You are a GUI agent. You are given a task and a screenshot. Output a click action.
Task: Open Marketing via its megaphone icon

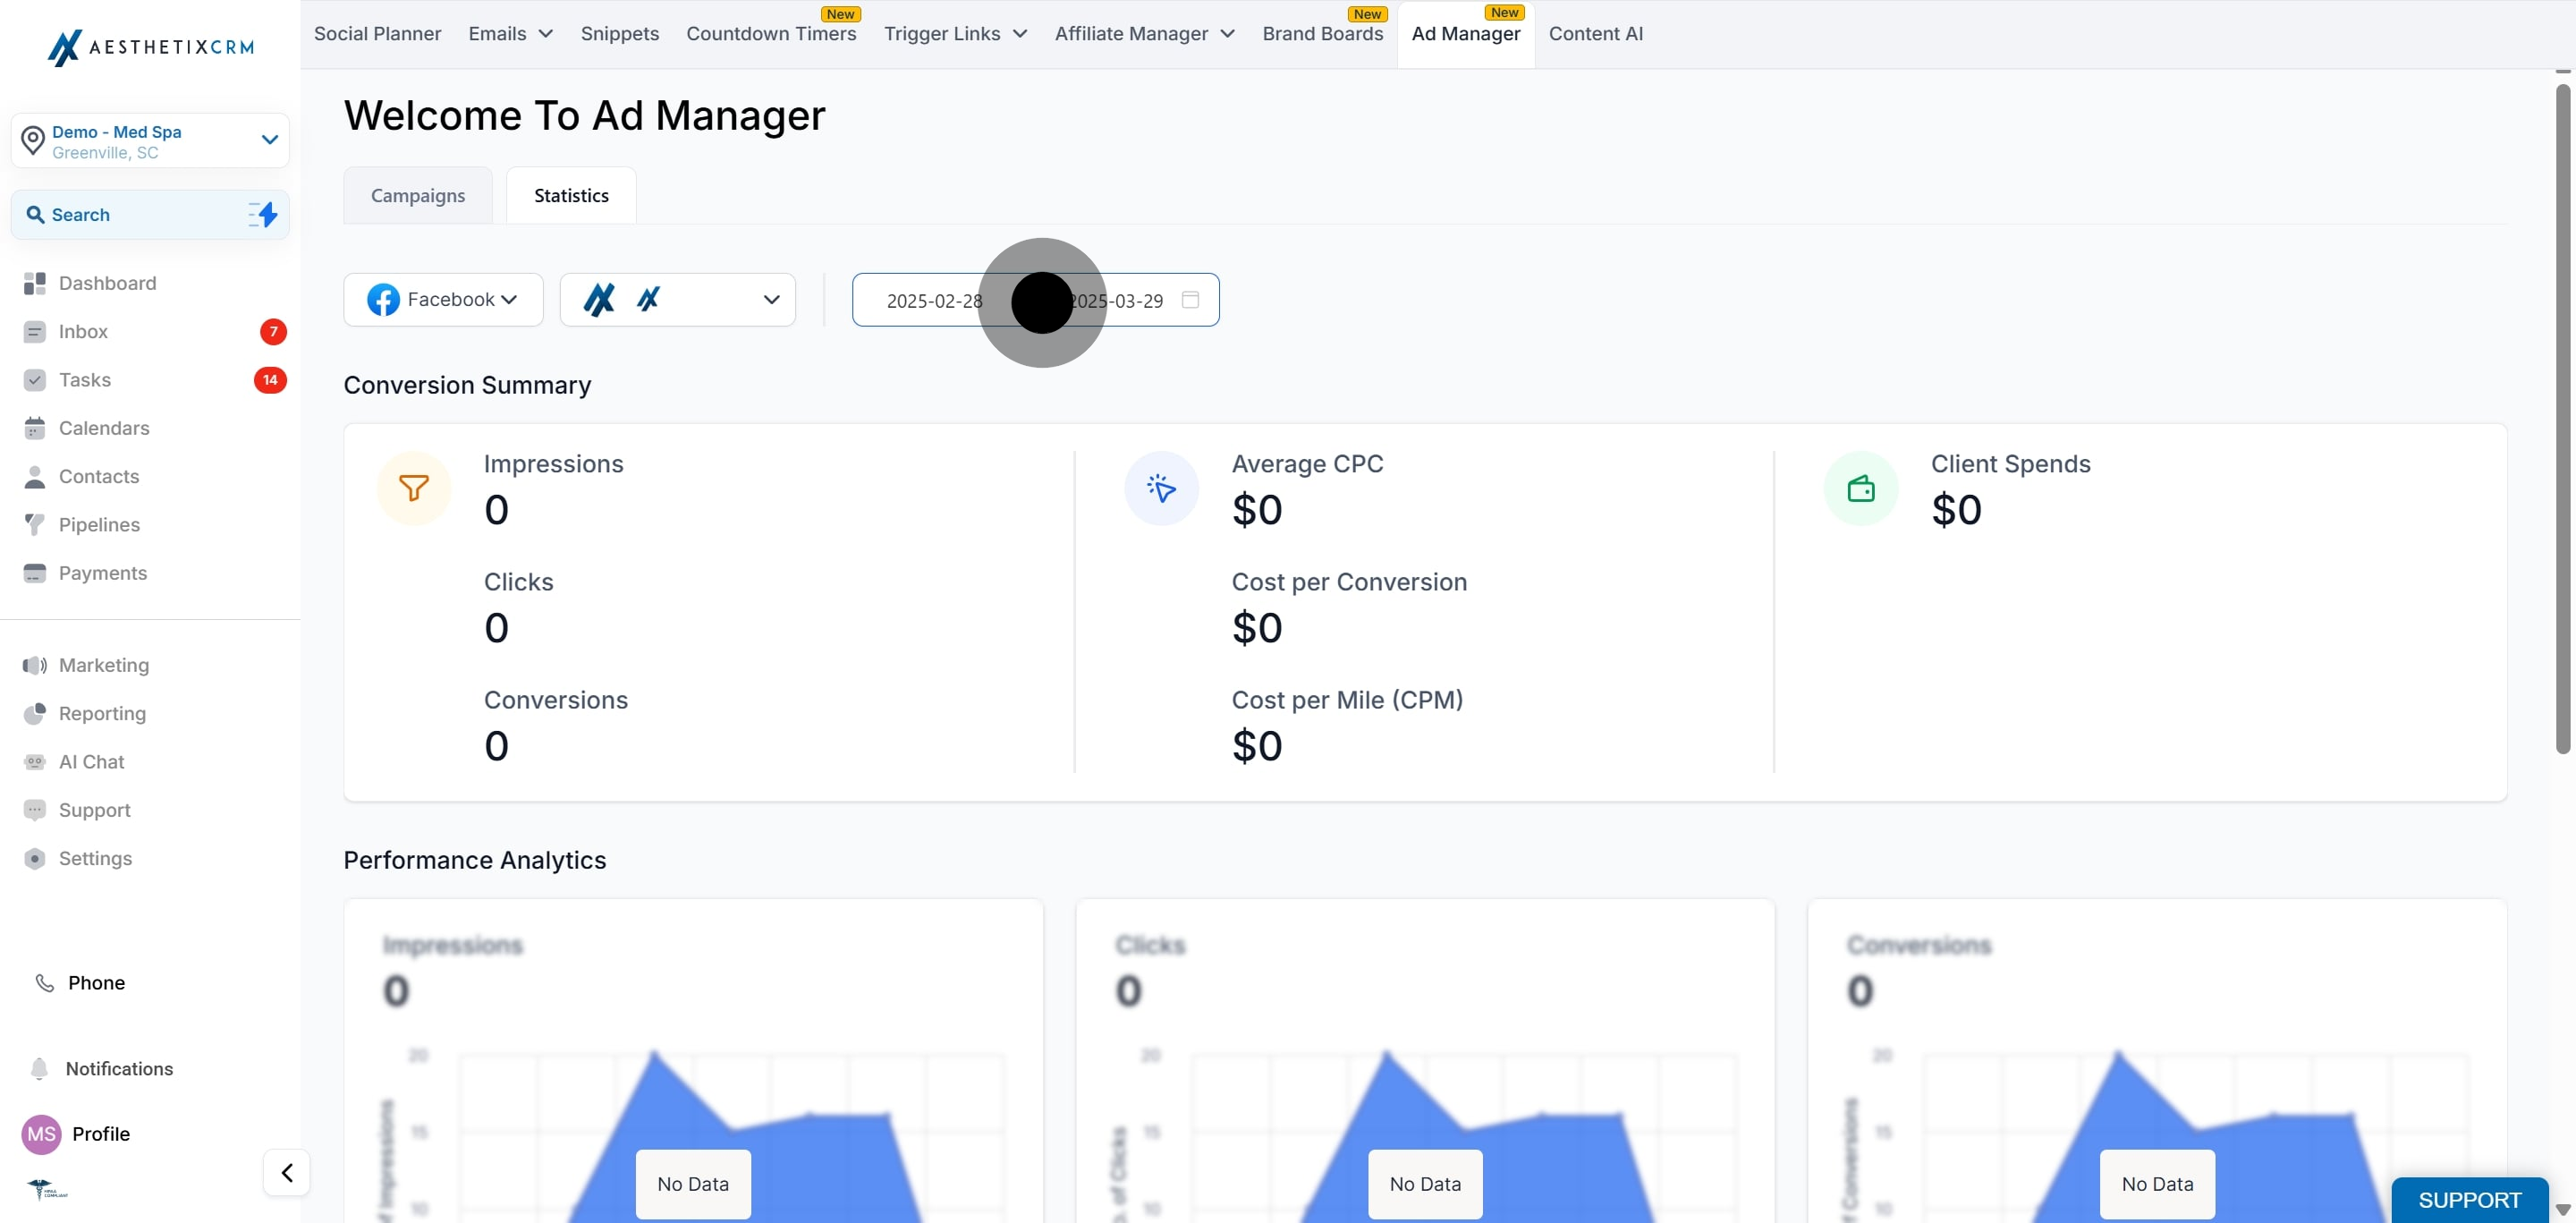coord(34,665)
